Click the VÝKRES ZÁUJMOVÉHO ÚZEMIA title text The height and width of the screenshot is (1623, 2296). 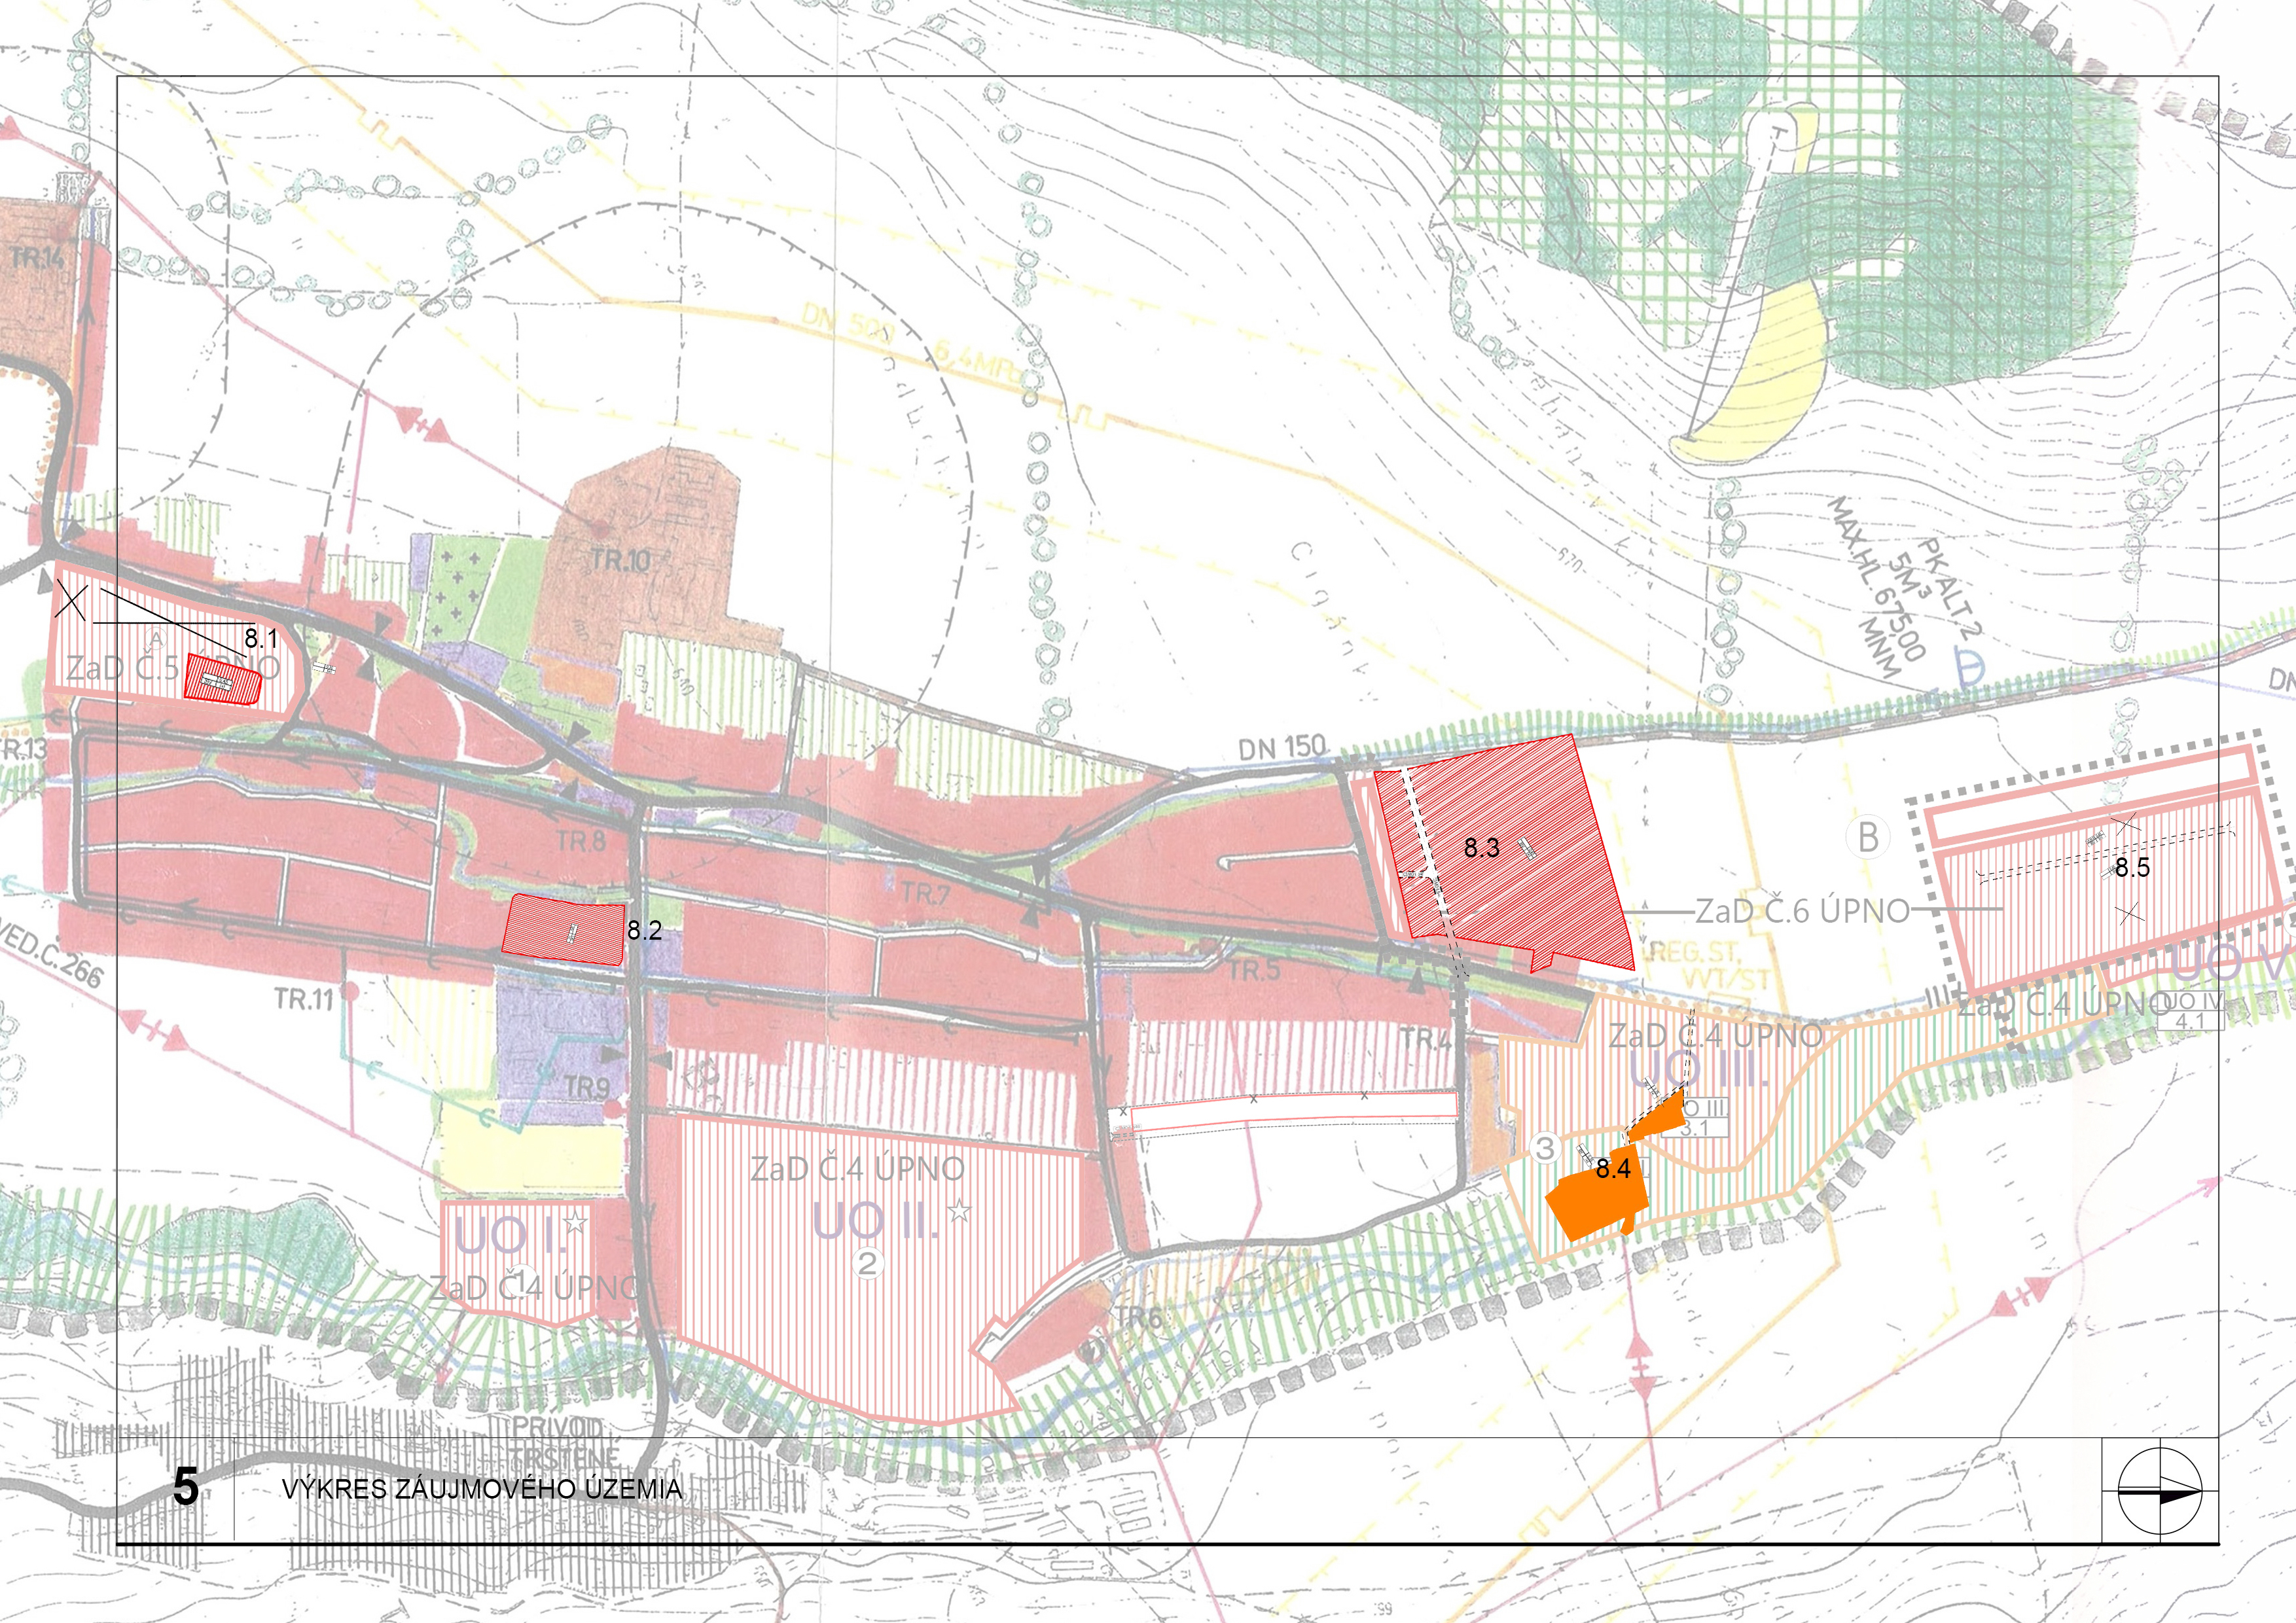coord(482,1489)
